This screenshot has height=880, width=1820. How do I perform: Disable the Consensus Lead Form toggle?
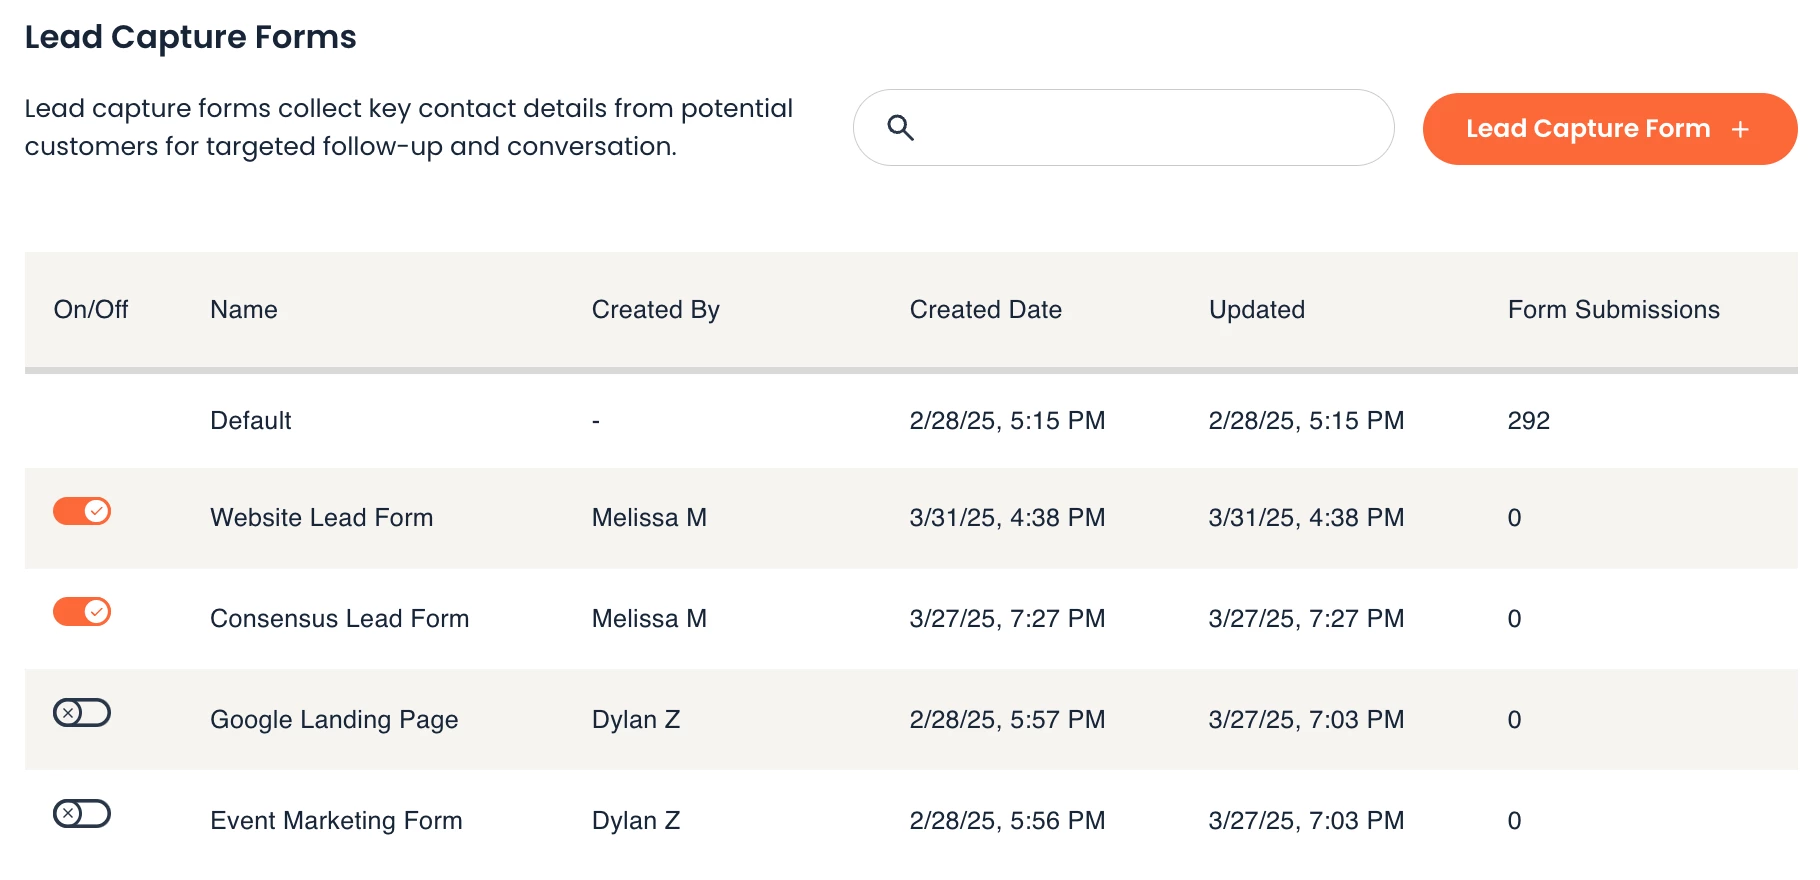[82, 611]
